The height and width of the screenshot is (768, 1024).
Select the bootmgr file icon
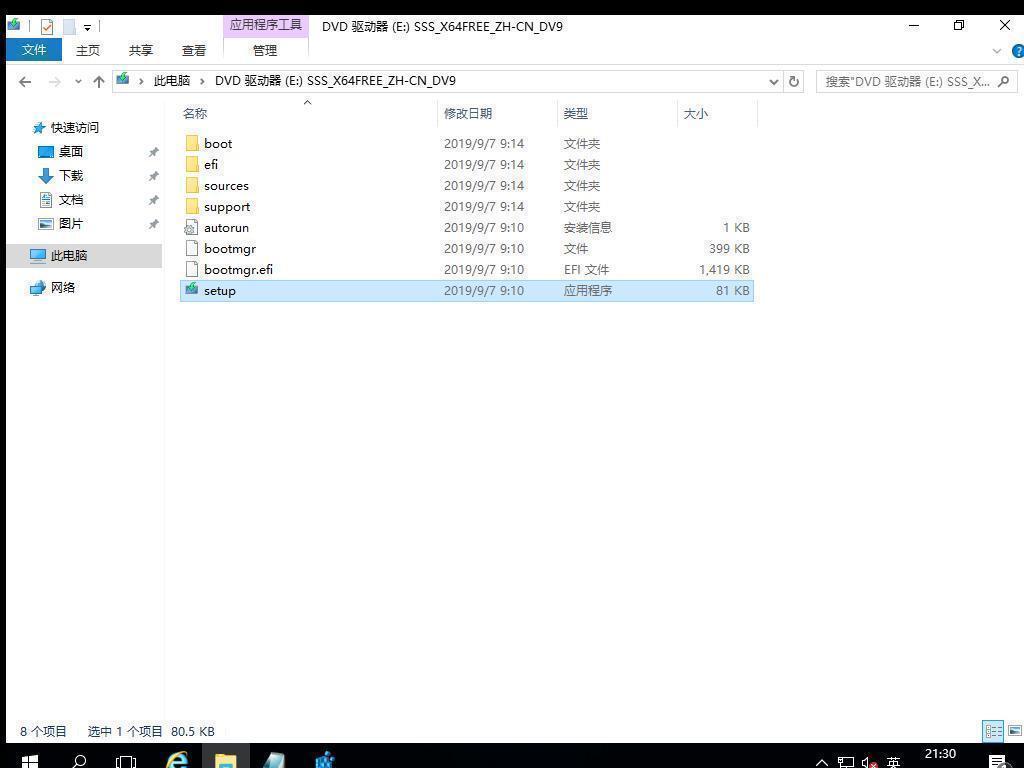(191, 248)
